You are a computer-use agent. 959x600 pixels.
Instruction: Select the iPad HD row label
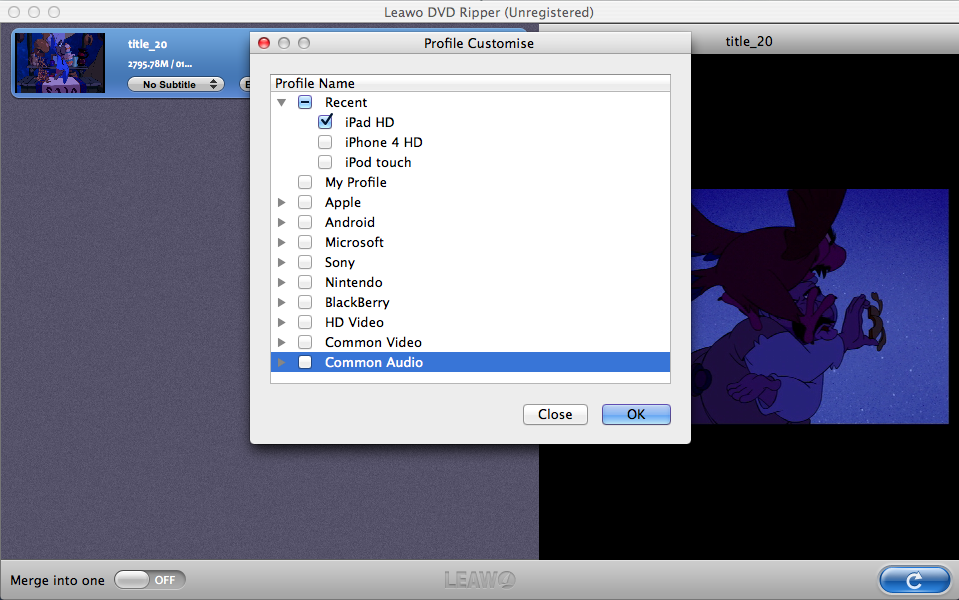coord(369,122)
